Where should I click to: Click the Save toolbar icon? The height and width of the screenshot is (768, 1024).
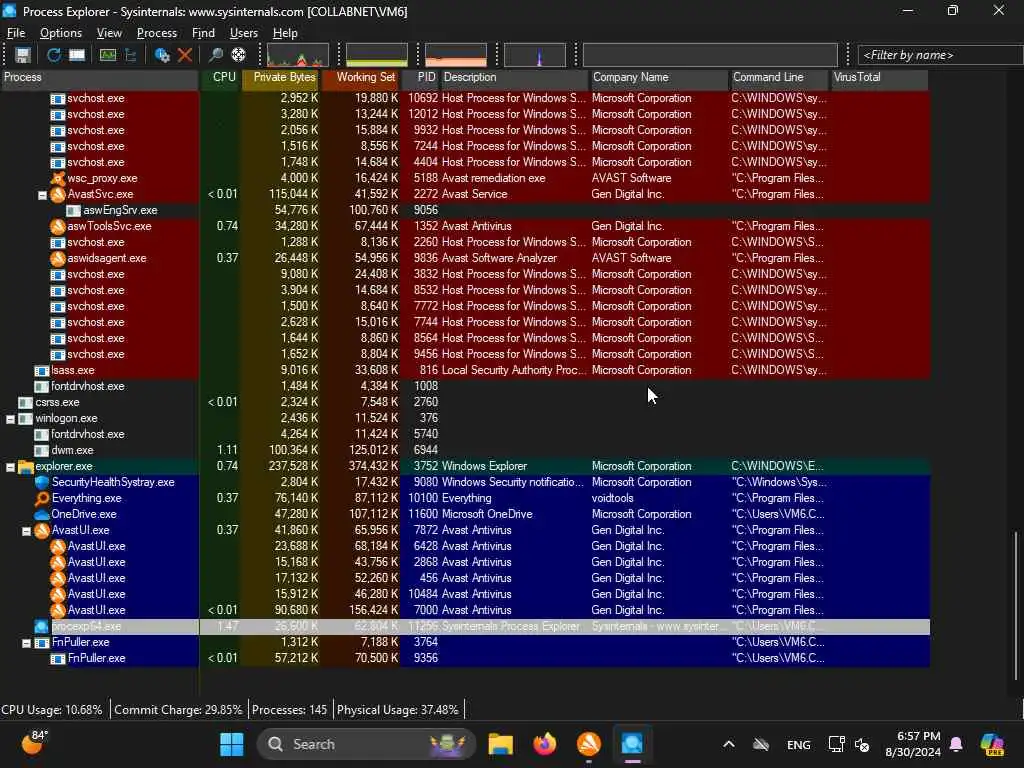pos(23,56)
